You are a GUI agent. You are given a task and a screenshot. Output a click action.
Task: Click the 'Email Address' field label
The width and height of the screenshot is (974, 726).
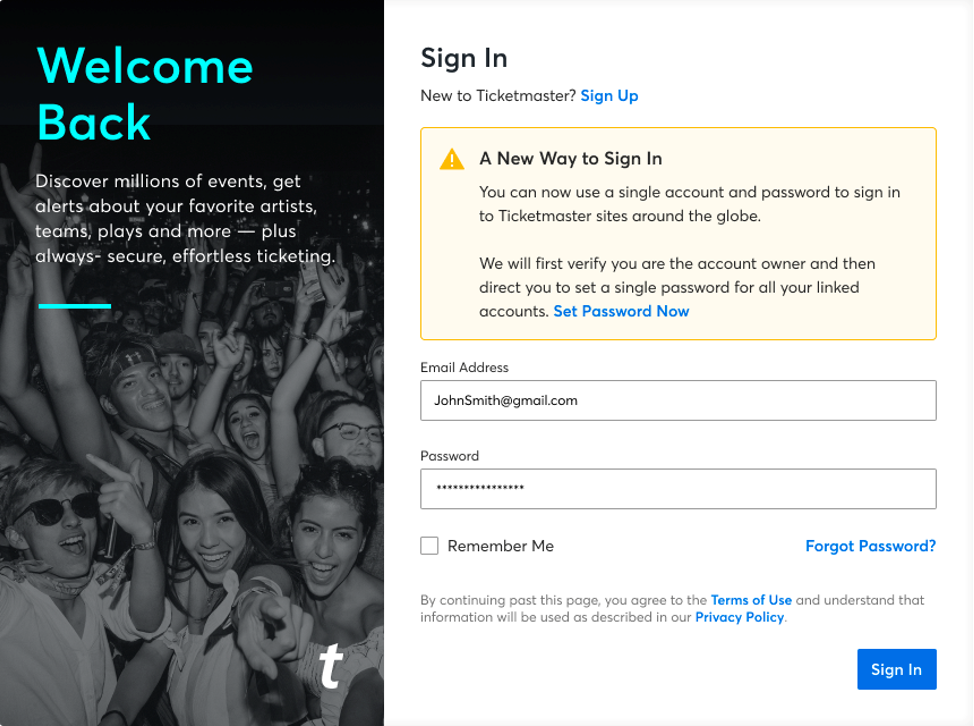(464, 368)
